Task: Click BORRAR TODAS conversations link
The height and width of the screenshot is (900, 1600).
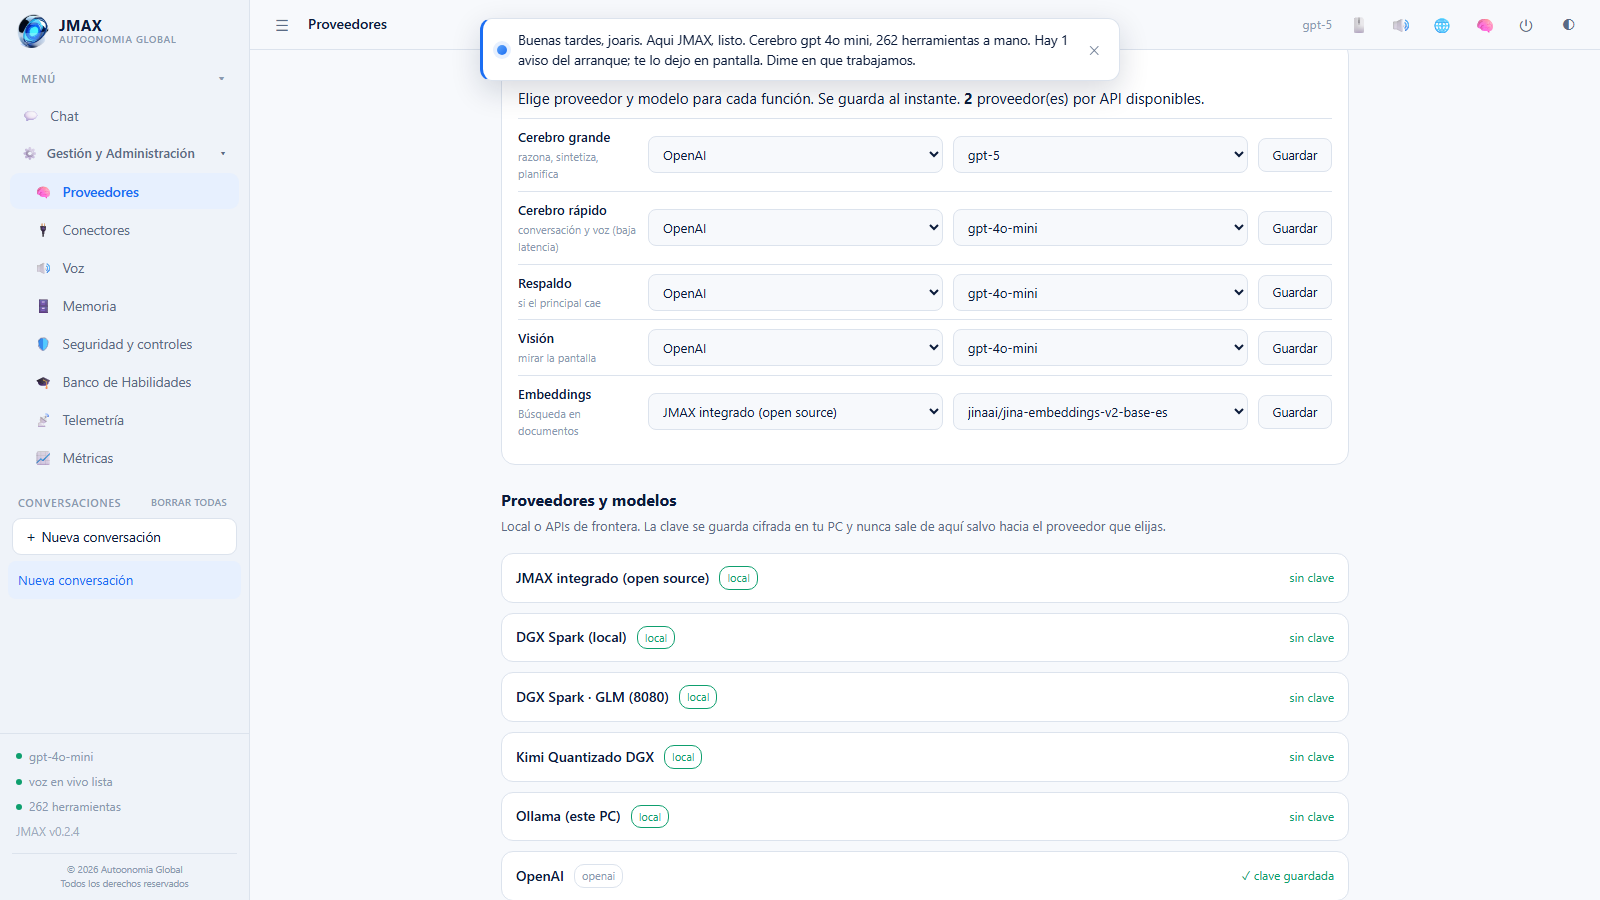Action: coord(189,503)
